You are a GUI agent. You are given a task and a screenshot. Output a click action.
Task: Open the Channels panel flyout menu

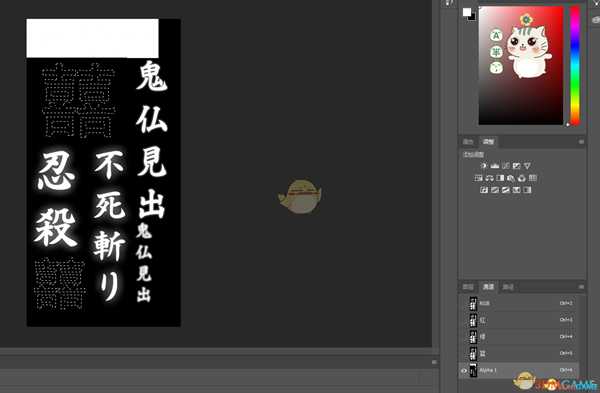pos(581,287)
